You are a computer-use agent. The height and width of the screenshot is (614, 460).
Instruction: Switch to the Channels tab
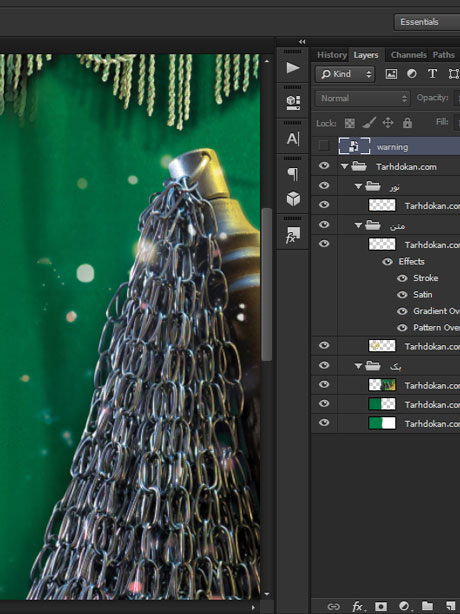pos(408,55)
